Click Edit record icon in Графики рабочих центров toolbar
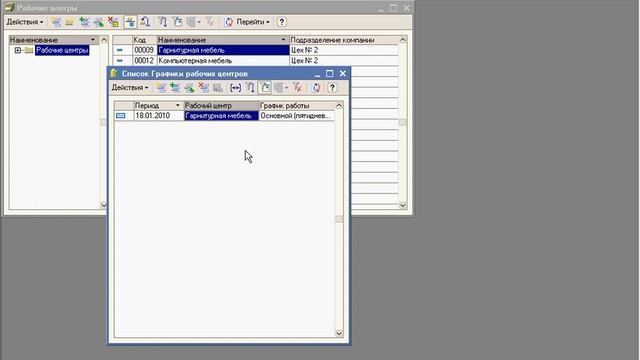640x360 pixels. (189, 88)
